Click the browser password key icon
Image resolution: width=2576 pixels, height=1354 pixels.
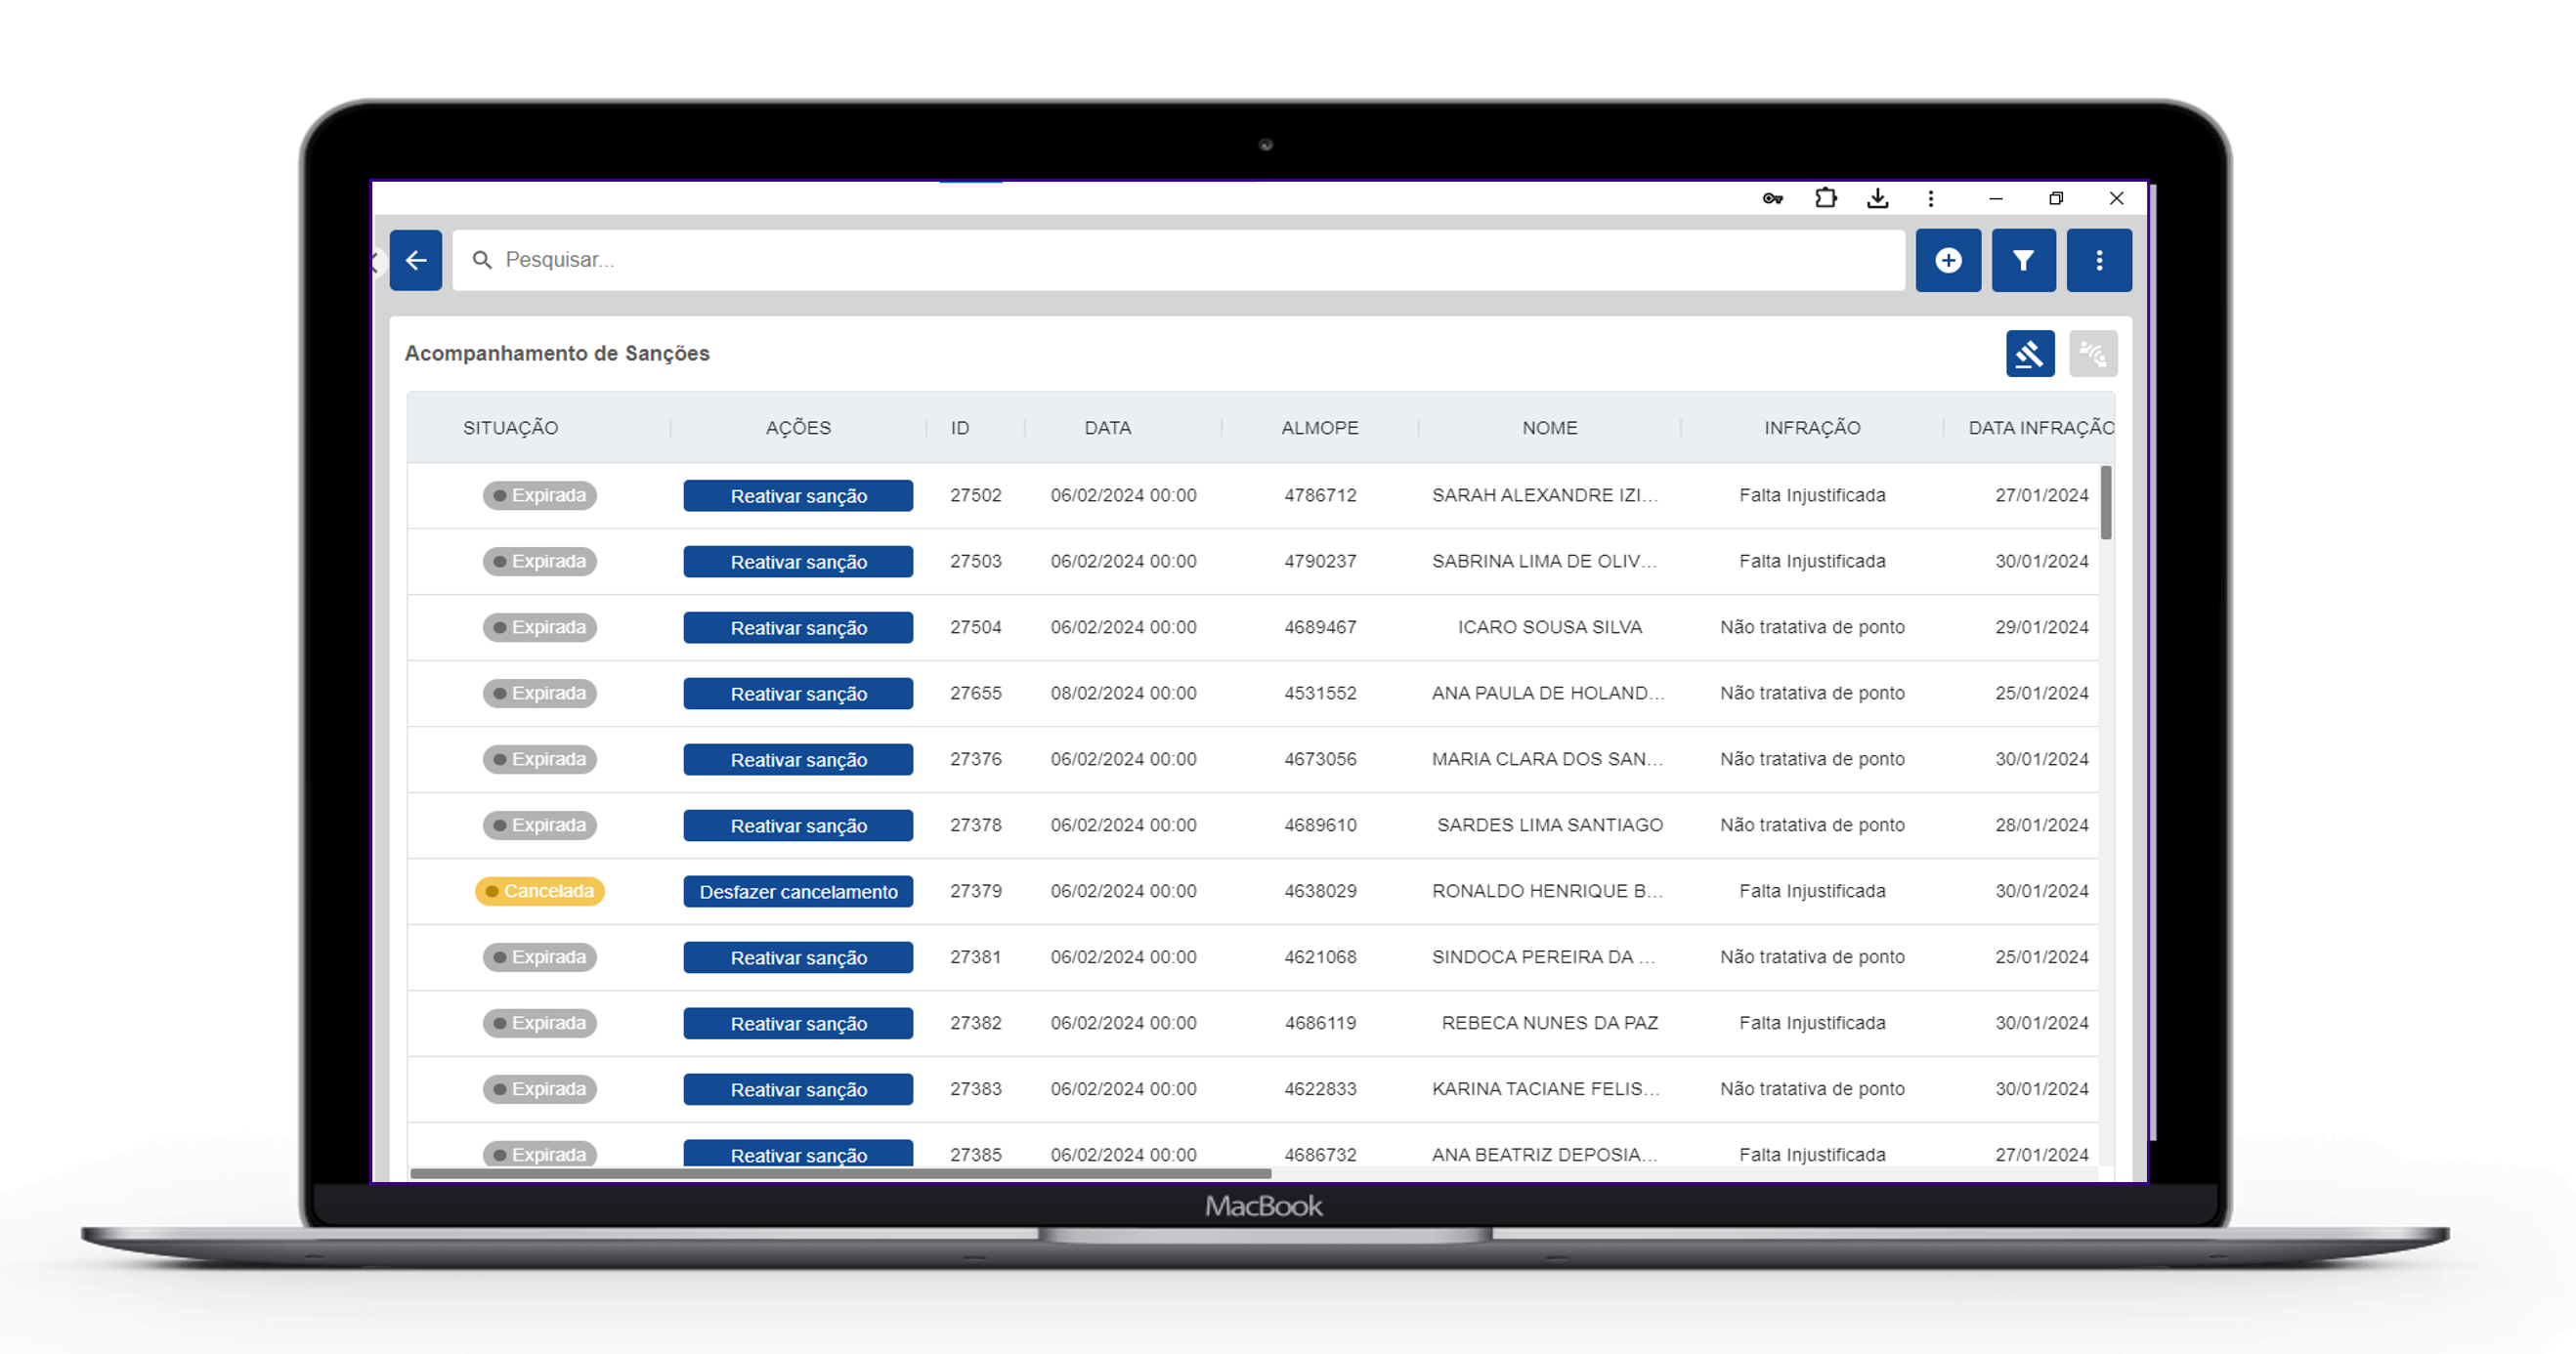coord(1772,198)
